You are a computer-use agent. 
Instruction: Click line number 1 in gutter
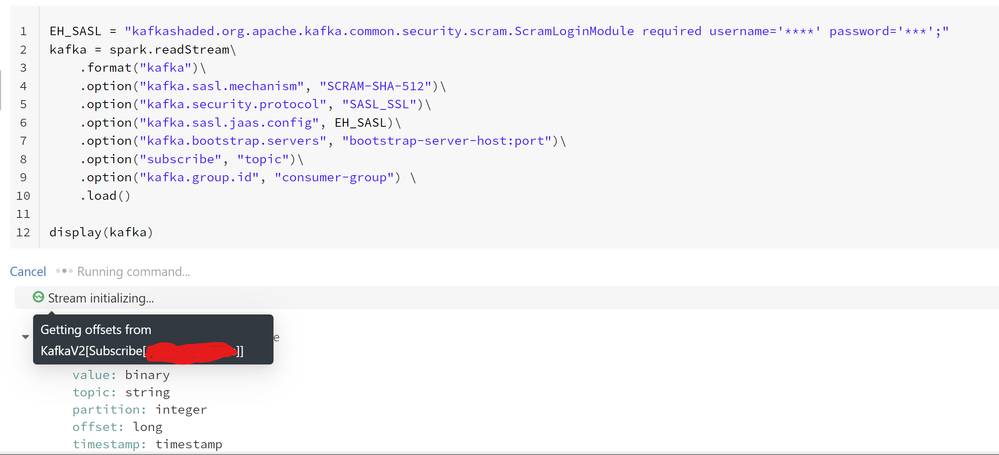click(23, 31)
